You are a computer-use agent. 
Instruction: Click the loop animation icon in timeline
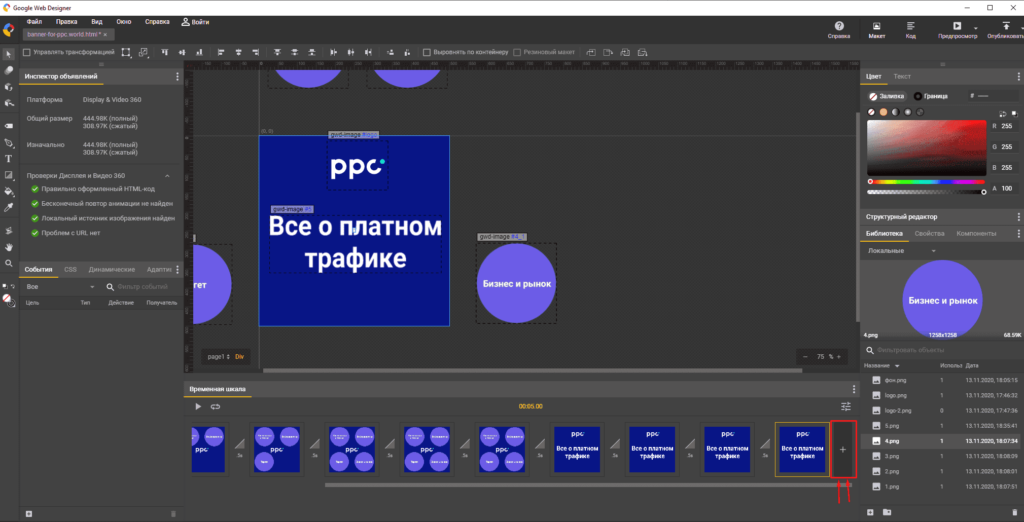click(x=215, y=406)
